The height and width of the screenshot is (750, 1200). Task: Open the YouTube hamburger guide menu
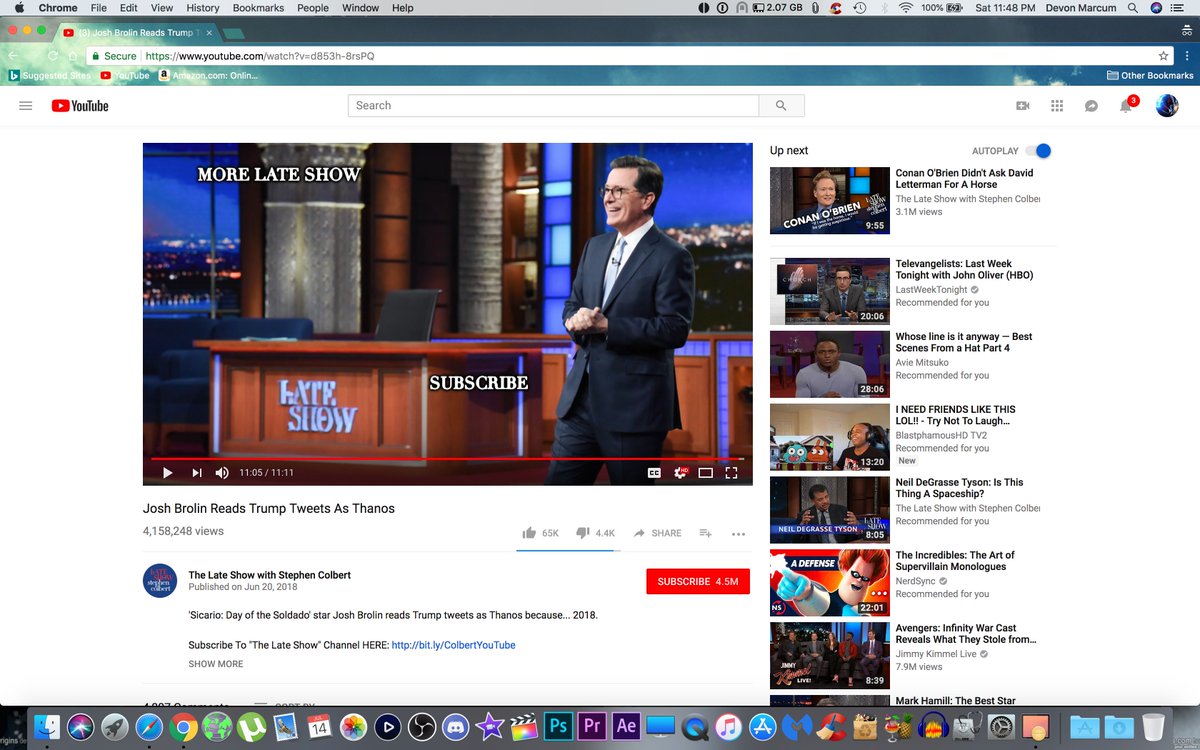(26, 106)
